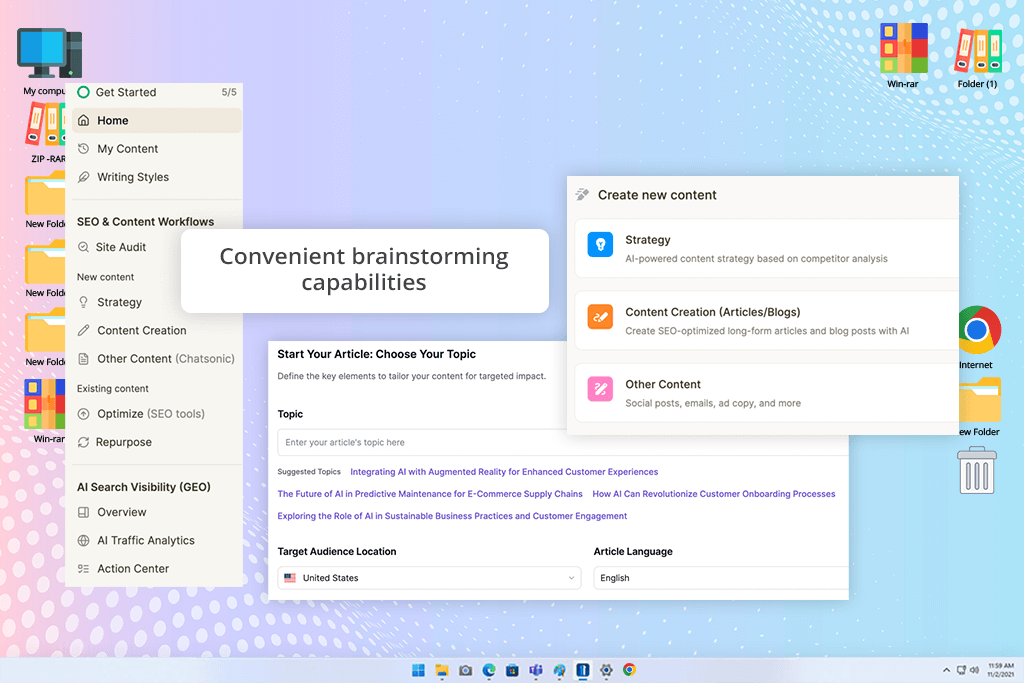The height and width of the screenshot is (683, 1024).
Task: Click the Windows Start button on taskbar
Action: (x=418, y=670)
